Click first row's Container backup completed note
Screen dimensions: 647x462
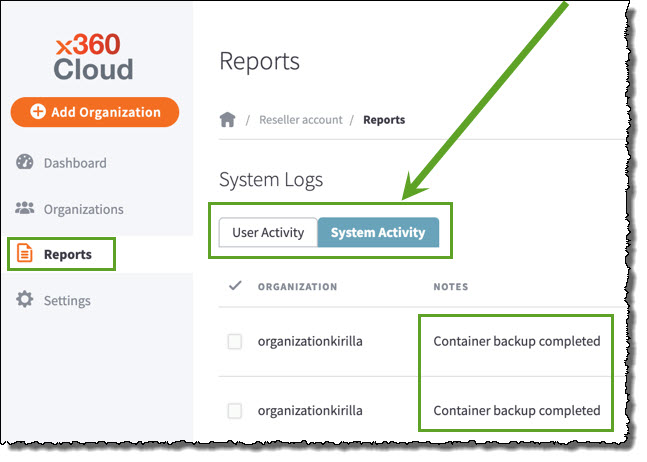(x=517, y=341)
